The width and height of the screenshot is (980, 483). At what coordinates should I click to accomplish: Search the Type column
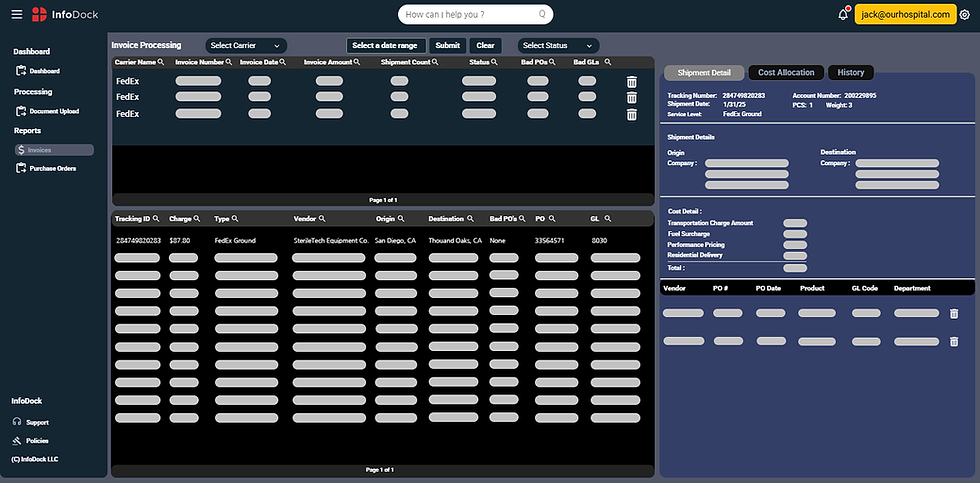click(x=235, y=219)
